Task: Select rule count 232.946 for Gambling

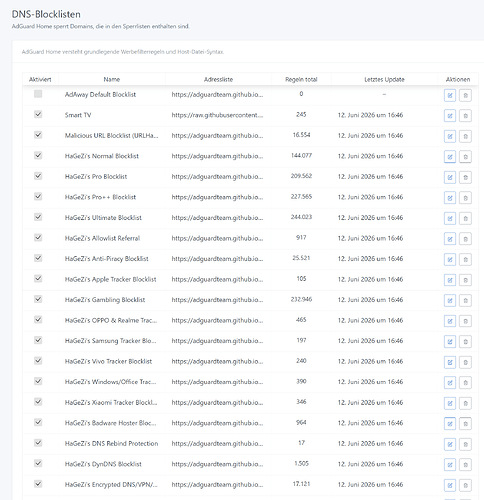Action: (301, 299)
